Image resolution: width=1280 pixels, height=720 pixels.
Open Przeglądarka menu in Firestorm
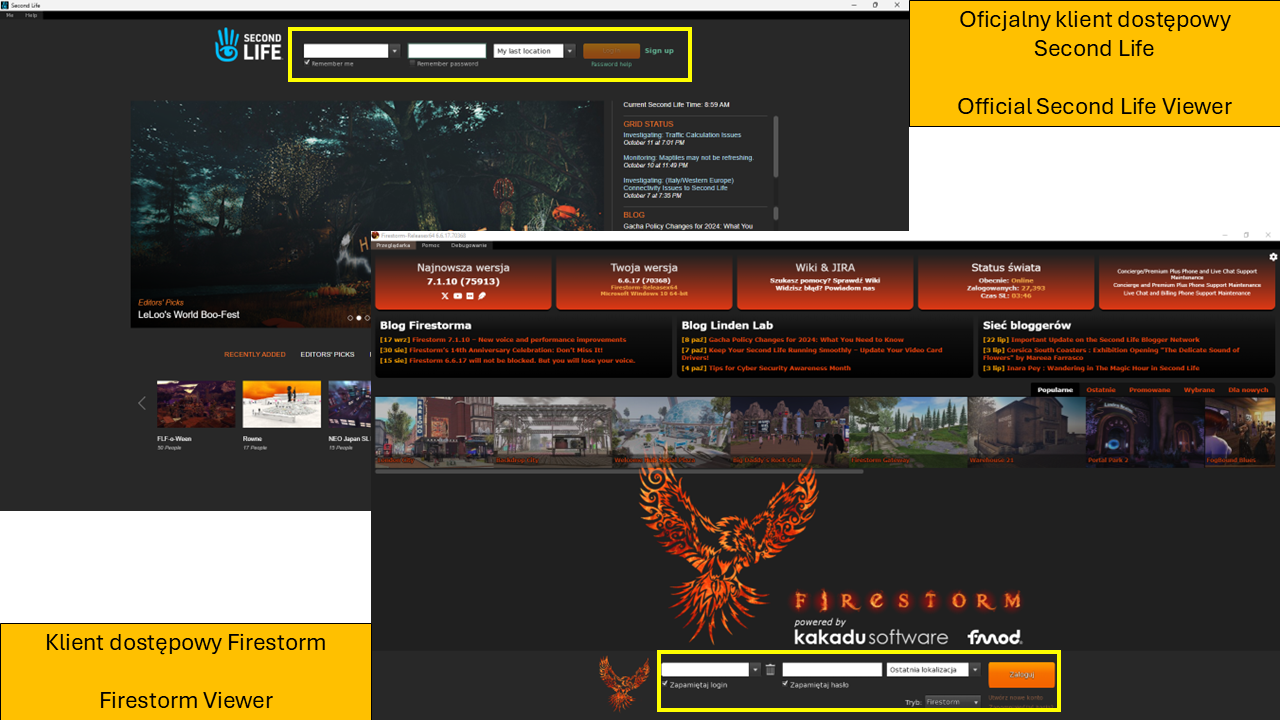(x=393, y=245)
